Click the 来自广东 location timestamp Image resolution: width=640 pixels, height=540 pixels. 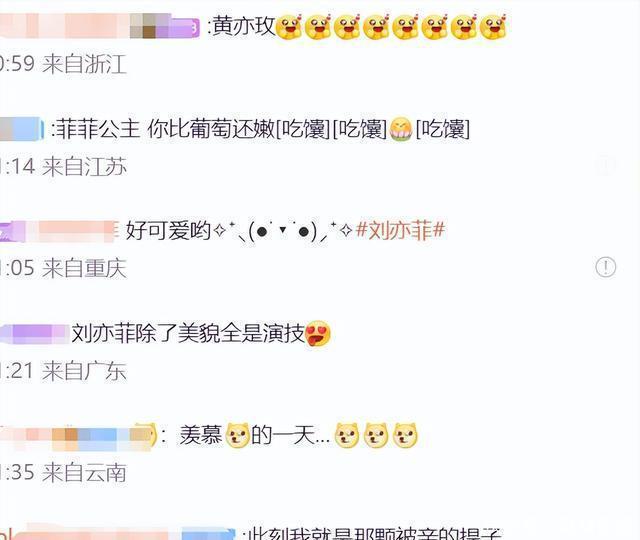63,371
